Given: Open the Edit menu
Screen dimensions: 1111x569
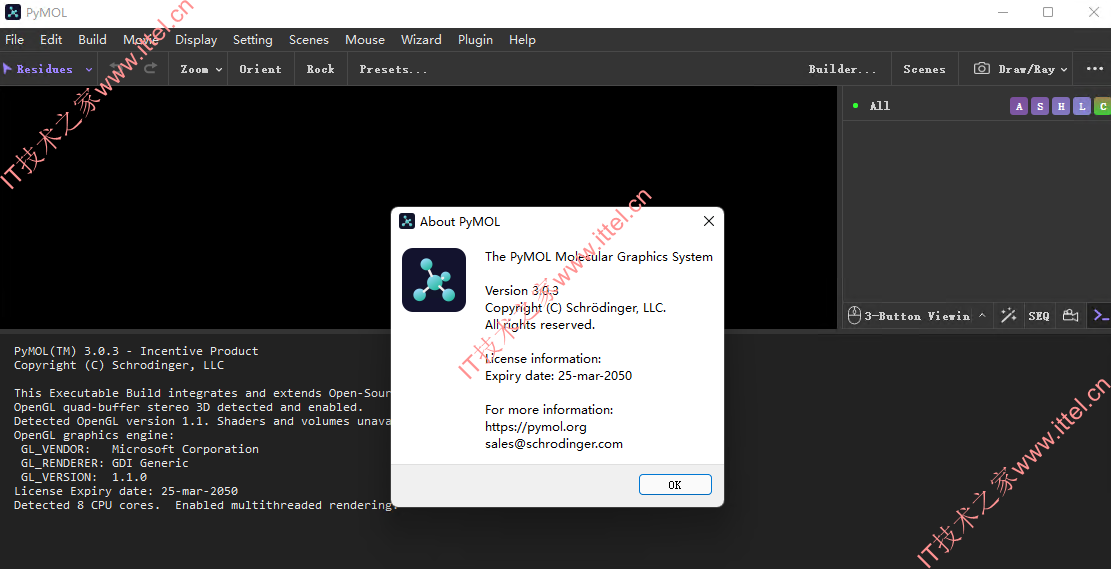Looking at the screenshot, I should point(51,40).
